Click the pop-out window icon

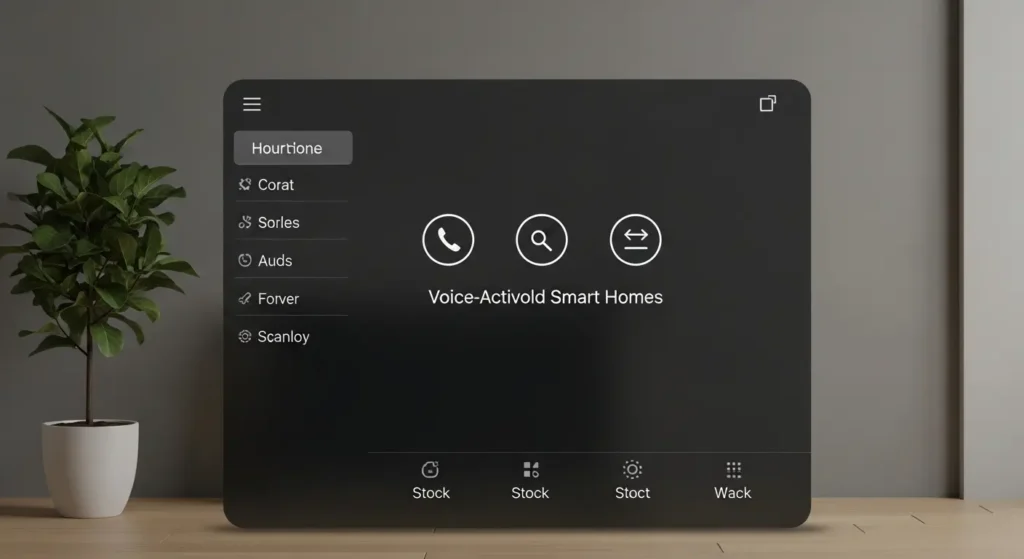point(767,104)
